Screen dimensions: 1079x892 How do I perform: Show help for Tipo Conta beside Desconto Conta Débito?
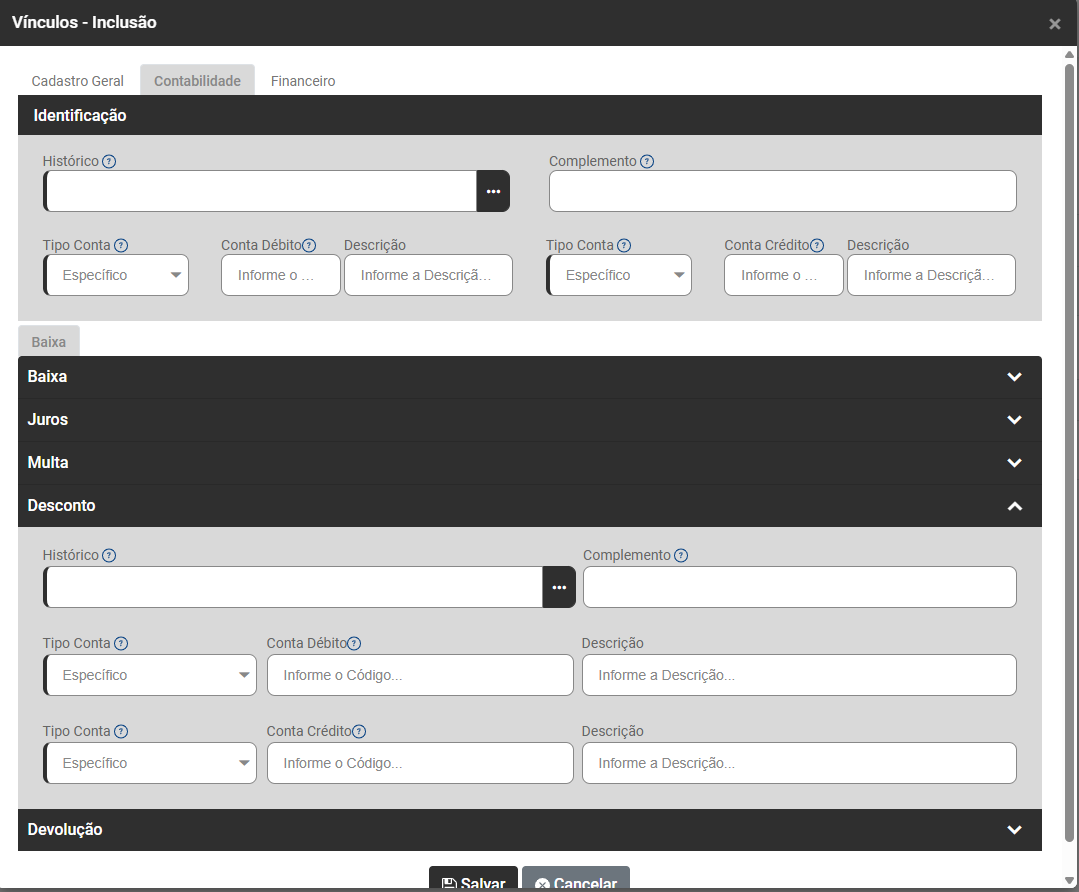121,644
